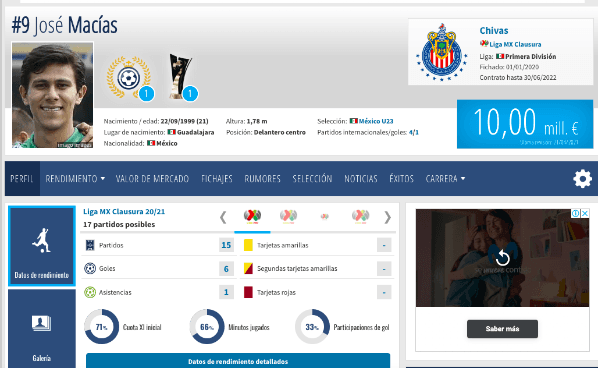Screen dimensions: 598x368
Task: Expand the Rendimiento dropdown menu
Action: (75, 178)
